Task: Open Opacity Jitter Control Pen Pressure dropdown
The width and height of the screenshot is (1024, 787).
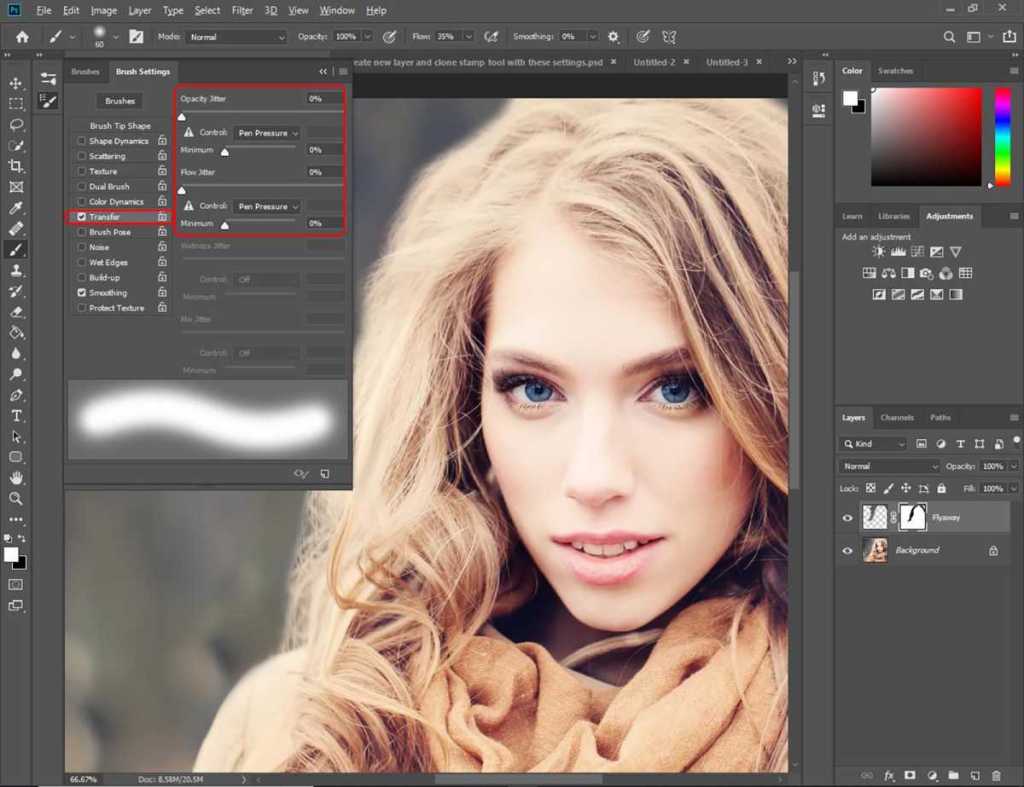Action: pyautogui.click(x=267, y=133)
